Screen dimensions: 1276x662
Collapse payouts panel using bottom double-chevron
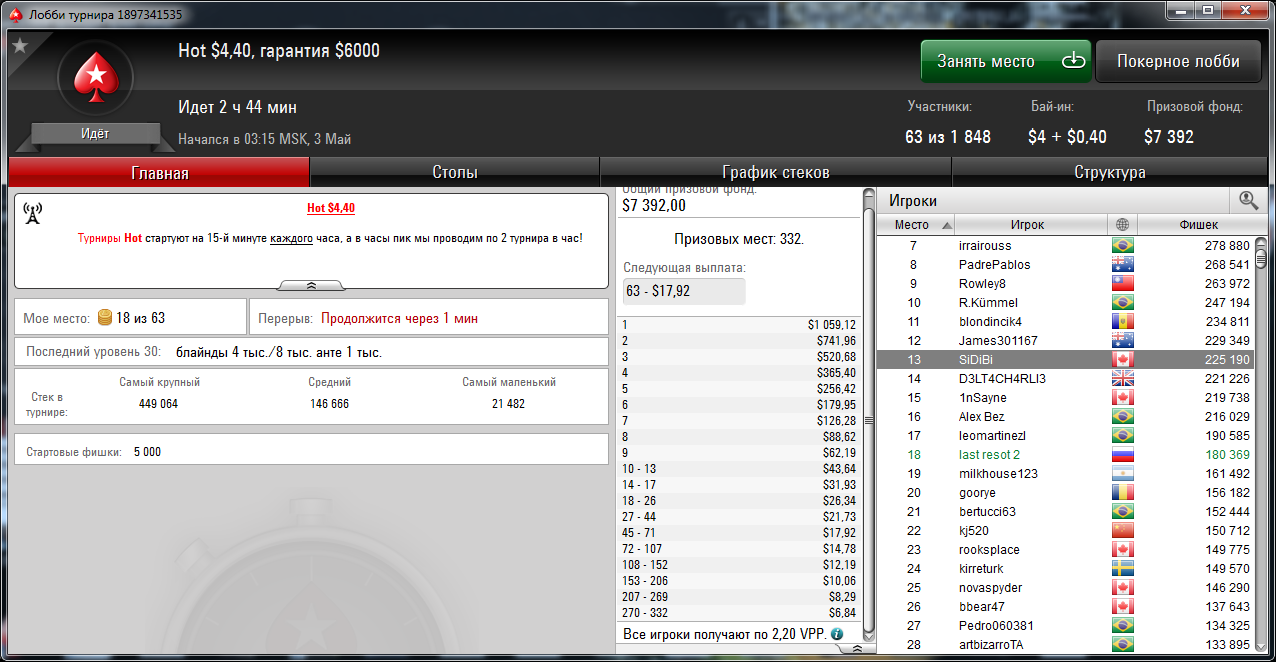pos(857,648)
